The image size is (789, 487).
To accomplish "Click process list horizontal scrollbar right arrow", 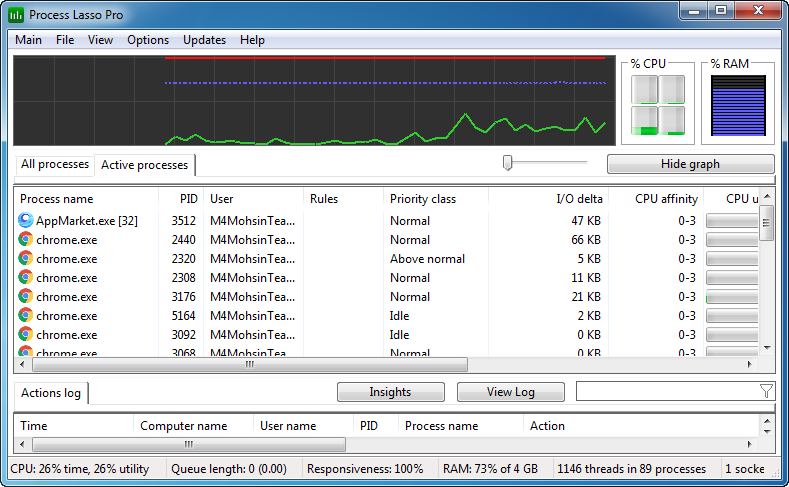I will [750, 364].
